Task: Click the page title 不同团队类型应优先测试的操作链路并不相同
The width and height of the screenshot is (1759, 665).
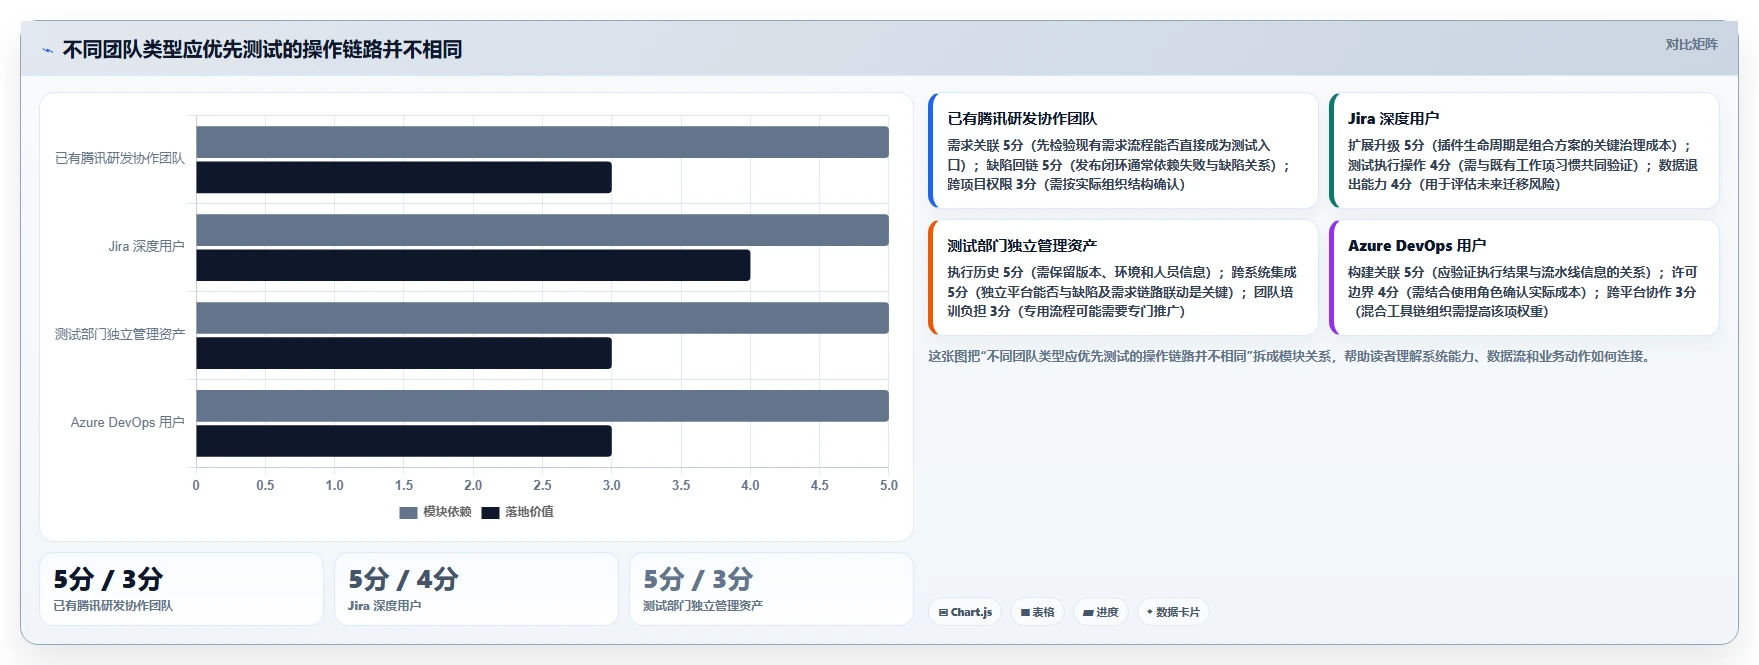Action: coord(263,50)
